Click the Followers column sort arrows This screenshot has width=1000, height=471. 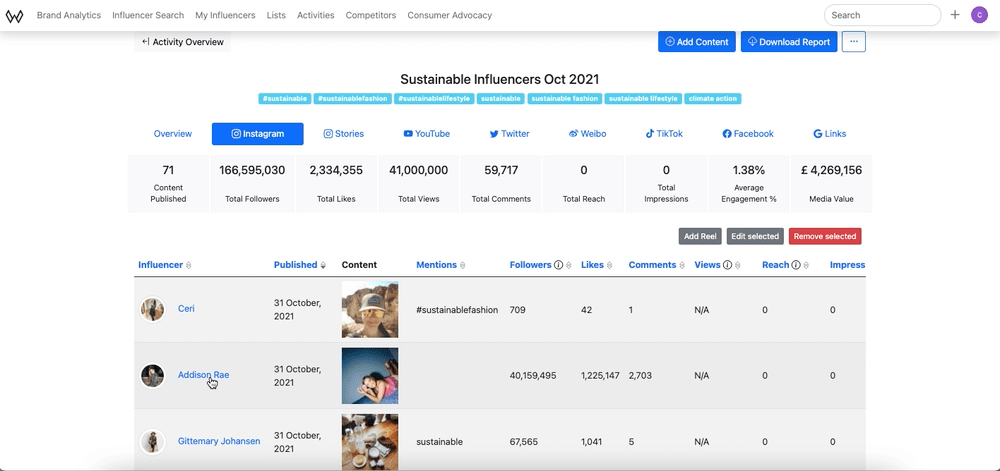click(x=569, y=265)
